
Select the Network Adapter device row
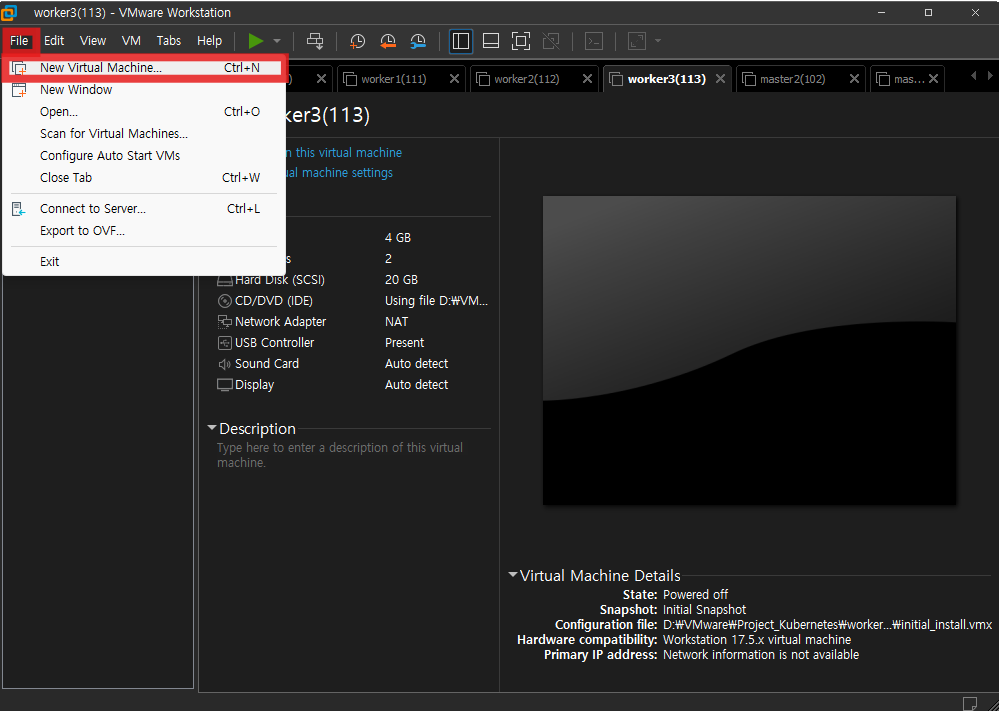coord(354,322)
